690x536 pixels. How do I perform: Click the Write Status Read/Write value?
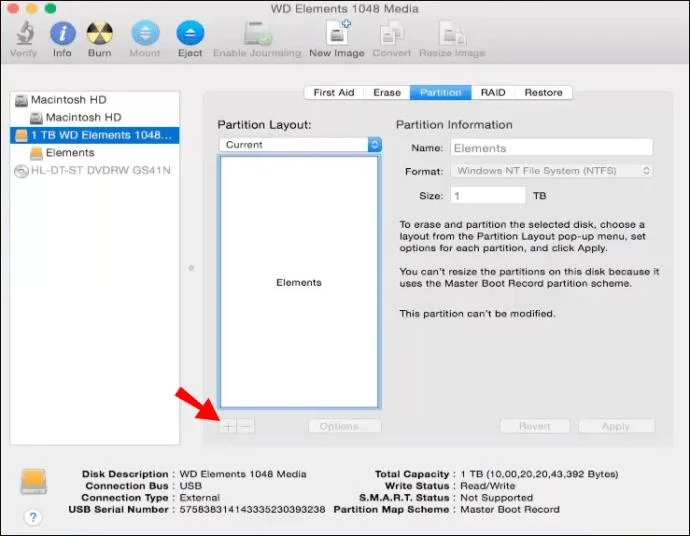coord(488,486)
